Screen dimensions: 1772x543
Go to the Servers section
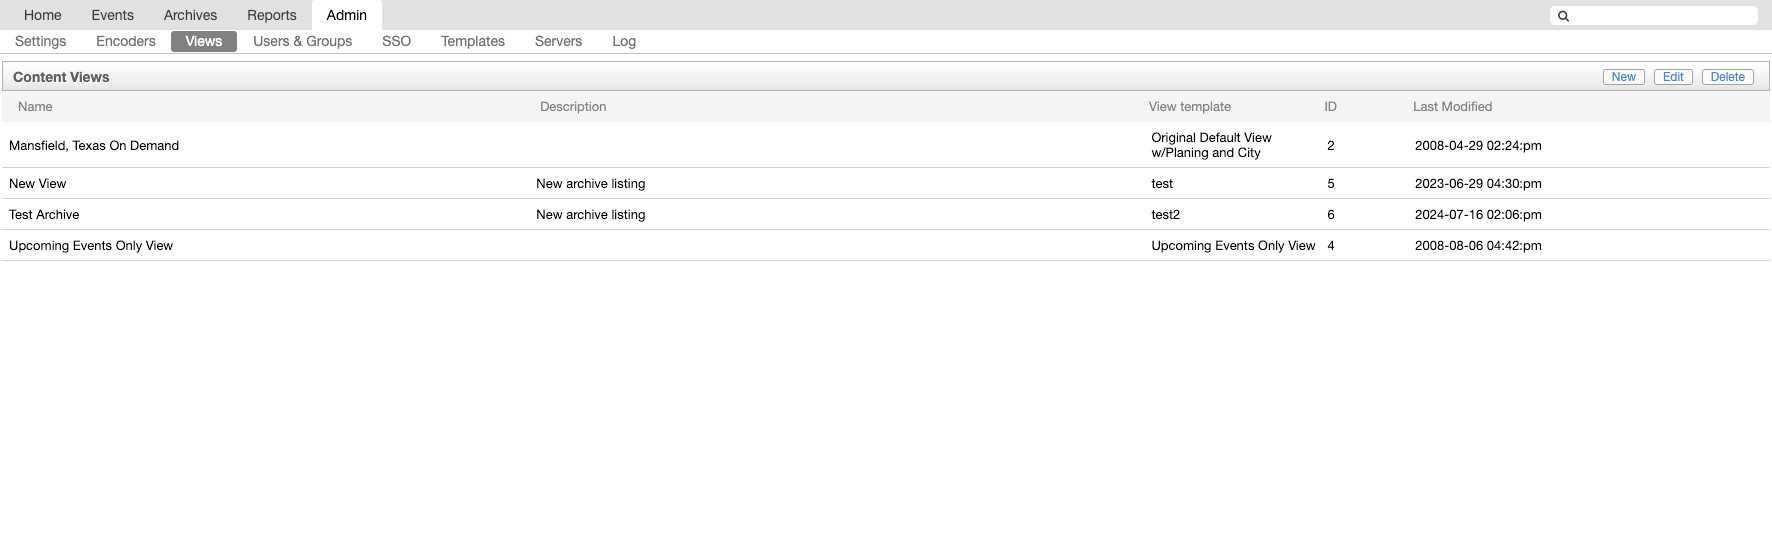pos(558,41)
